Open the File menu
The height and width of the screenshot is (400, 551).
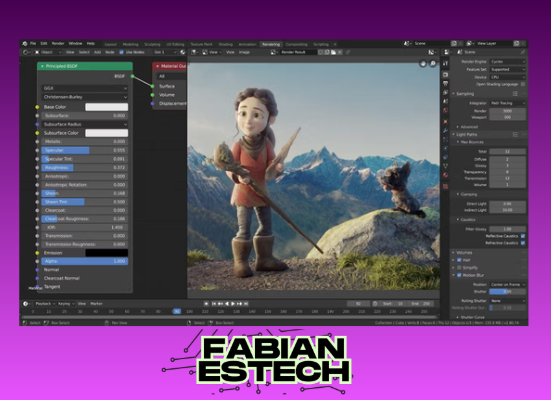pos(33,44)
